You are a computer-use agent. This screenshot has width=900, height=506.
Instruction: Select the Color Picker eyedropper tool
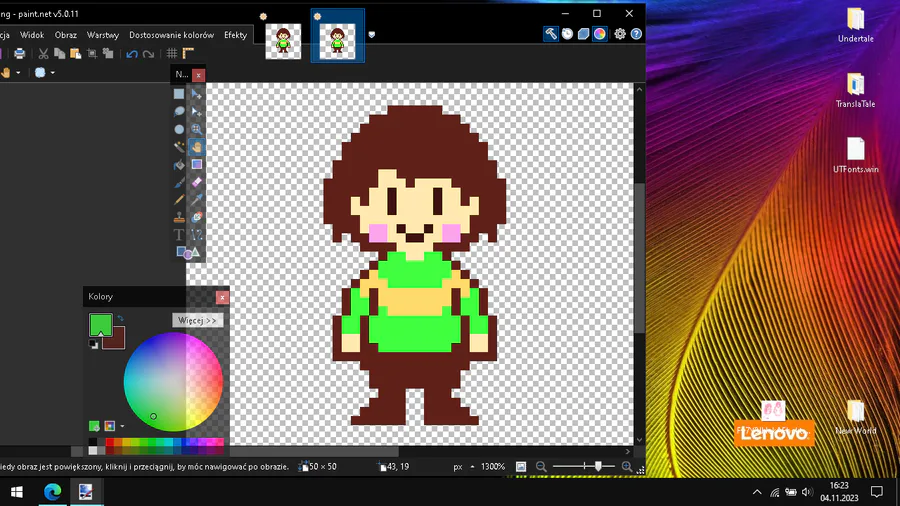point(197,200)
